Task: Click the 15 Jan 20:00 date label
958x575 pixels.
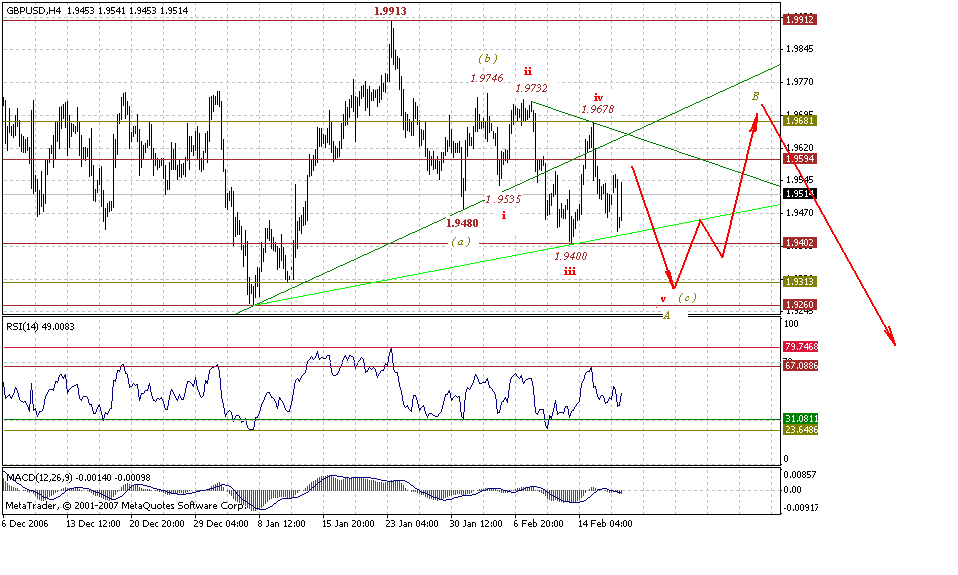Action: click(349, 524)
